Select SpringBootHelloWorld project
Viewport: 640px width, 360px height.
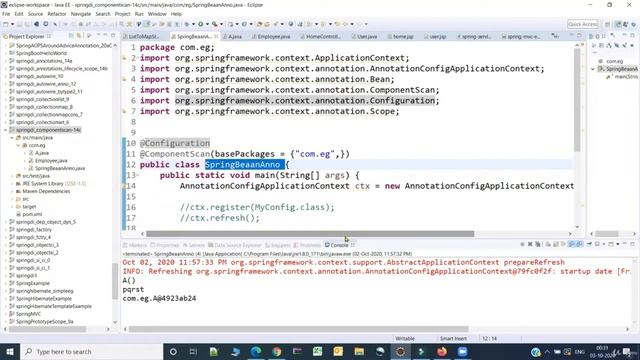(41, 53)
